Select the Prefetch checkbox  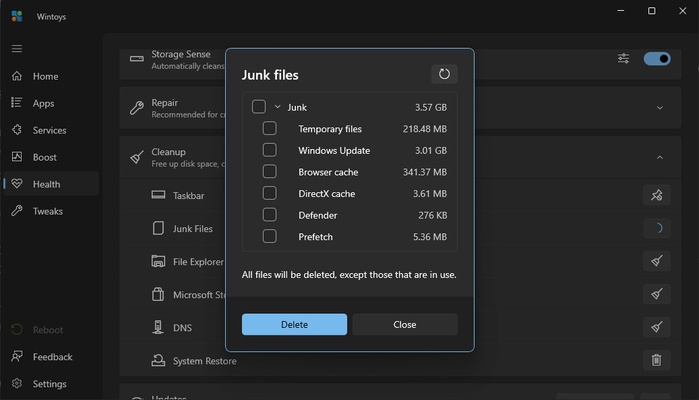pyautogui.click(x=269, y=236)
